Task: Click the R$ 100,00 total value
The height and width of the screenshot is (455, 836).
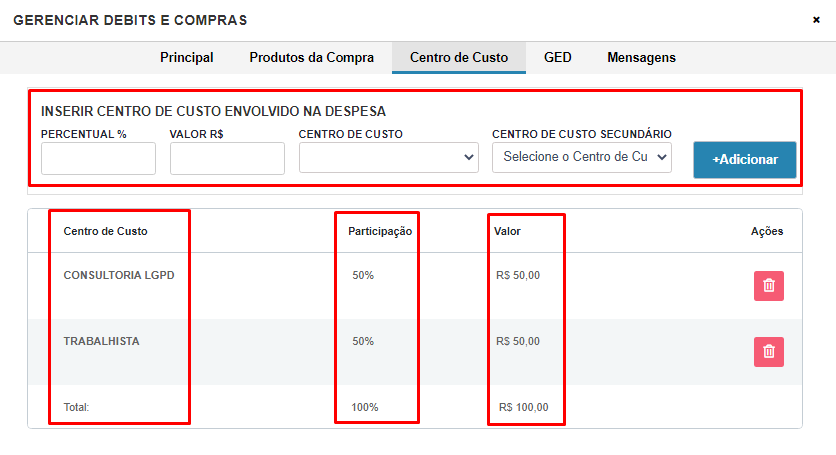Action: [524, 408]
